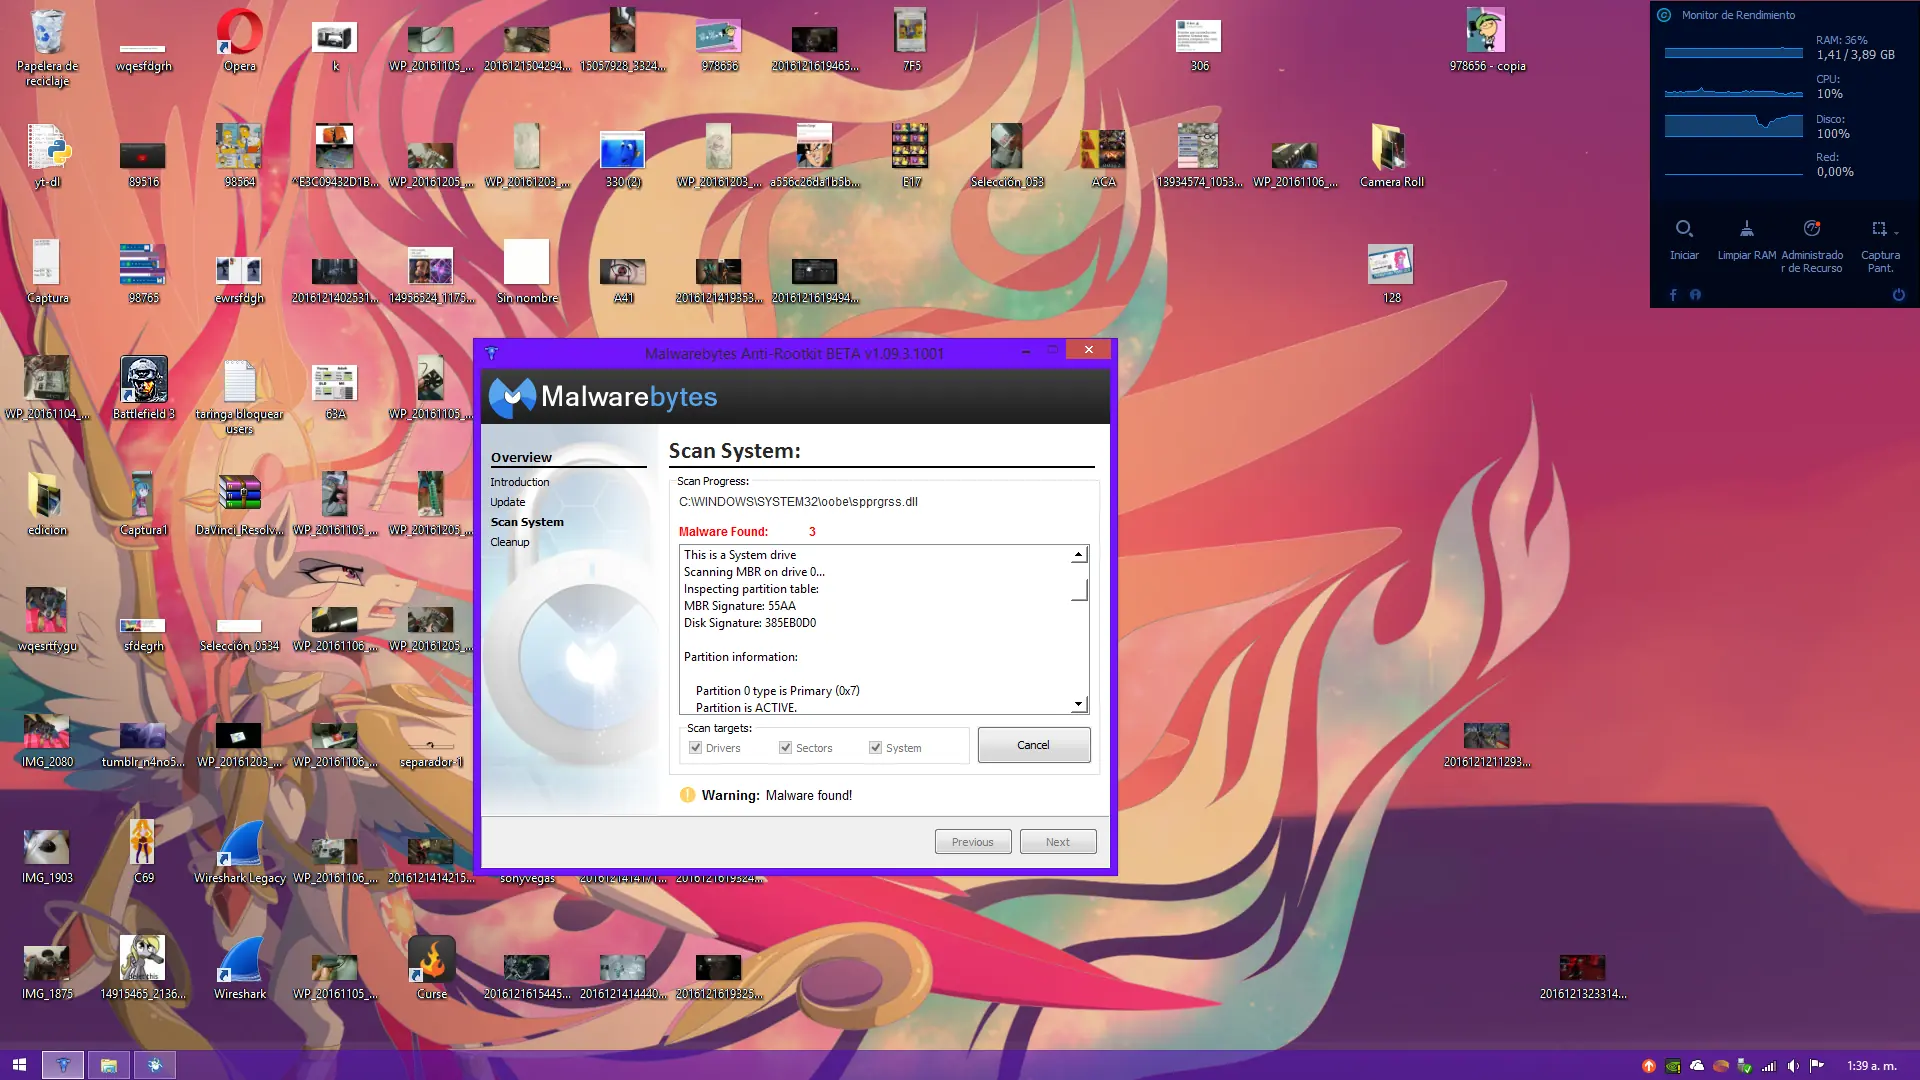The width and height of the screenshot is (1920, 1080).
Task: Cancel the running rootkit scan
Action: click(x=1034, y=745)
